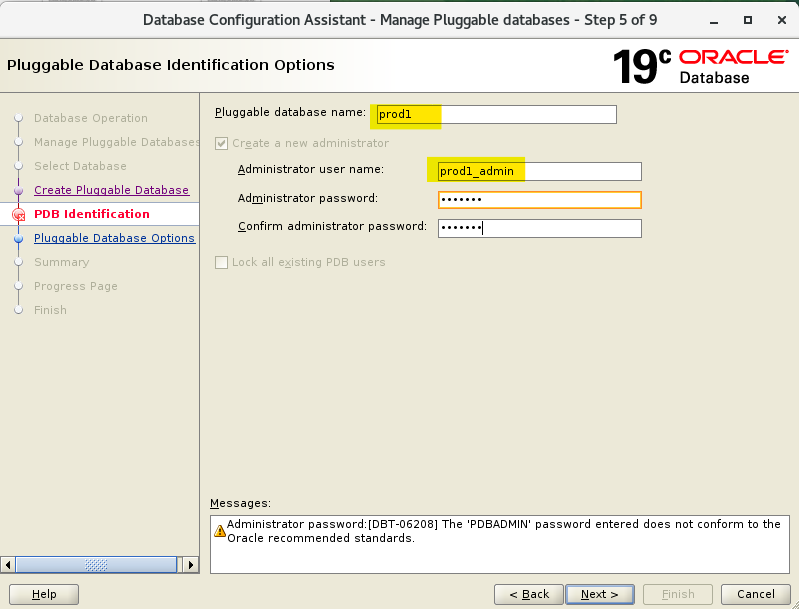This screenshot has width=799, height=609.
Task: Click the warning icon in Messages
Action: pos(220,531)
